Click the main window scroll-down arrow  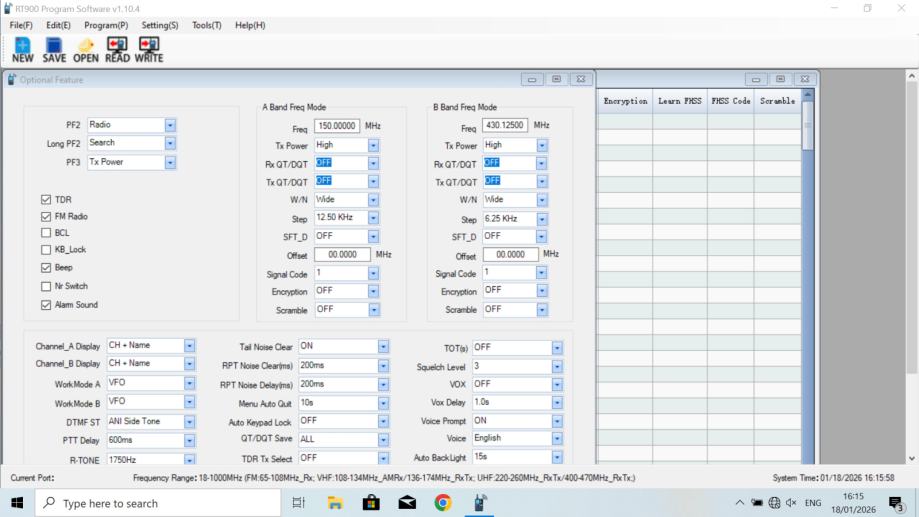click(912, 459)
